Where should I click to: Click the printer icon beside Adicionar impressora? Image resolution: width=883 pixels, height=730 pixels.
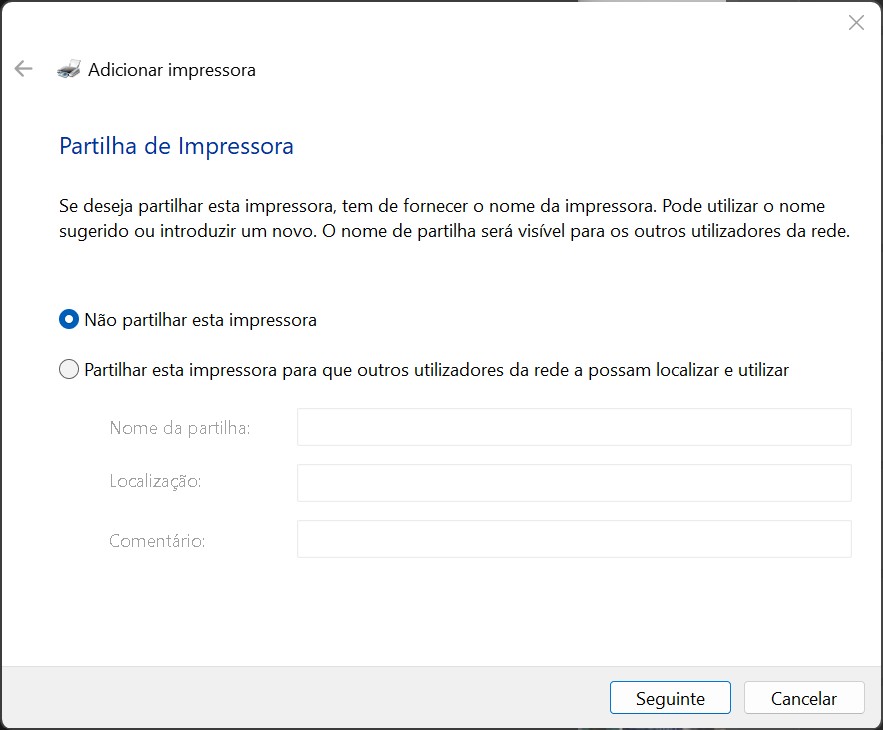point(69,69)
